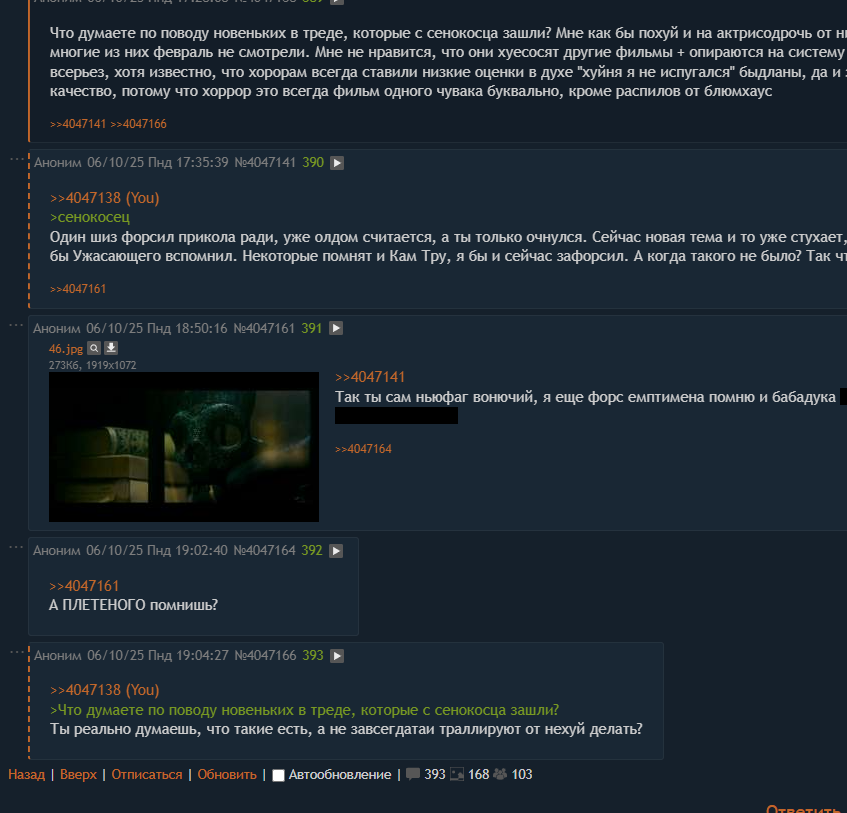Click the play arrow icon on post №4047166
Screen dimensions: 847x813
(x=337, y=655)
